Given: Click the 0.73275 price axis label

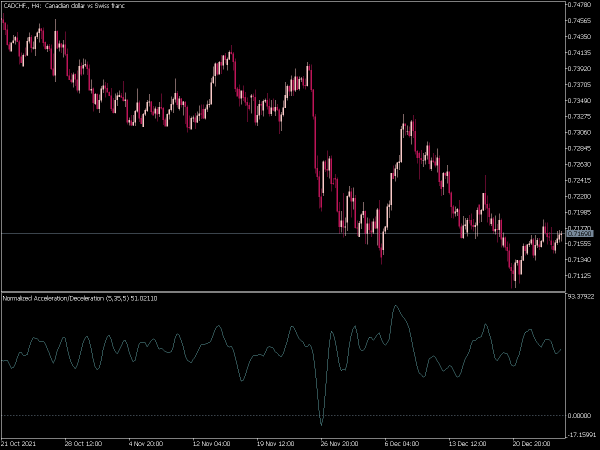Looking at the screenshot, I should (580, 116).
